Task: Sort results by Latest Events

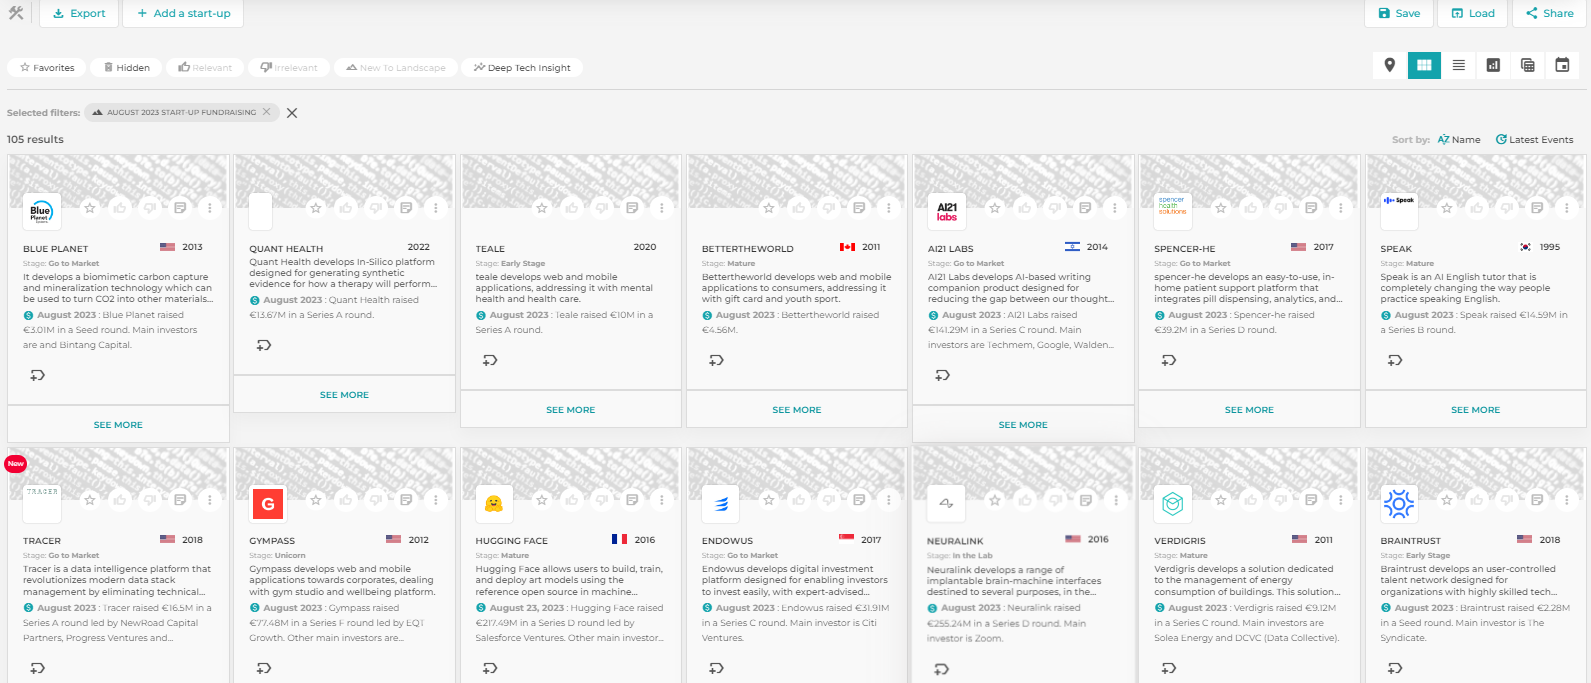Action: click(x=1534, y=140)
